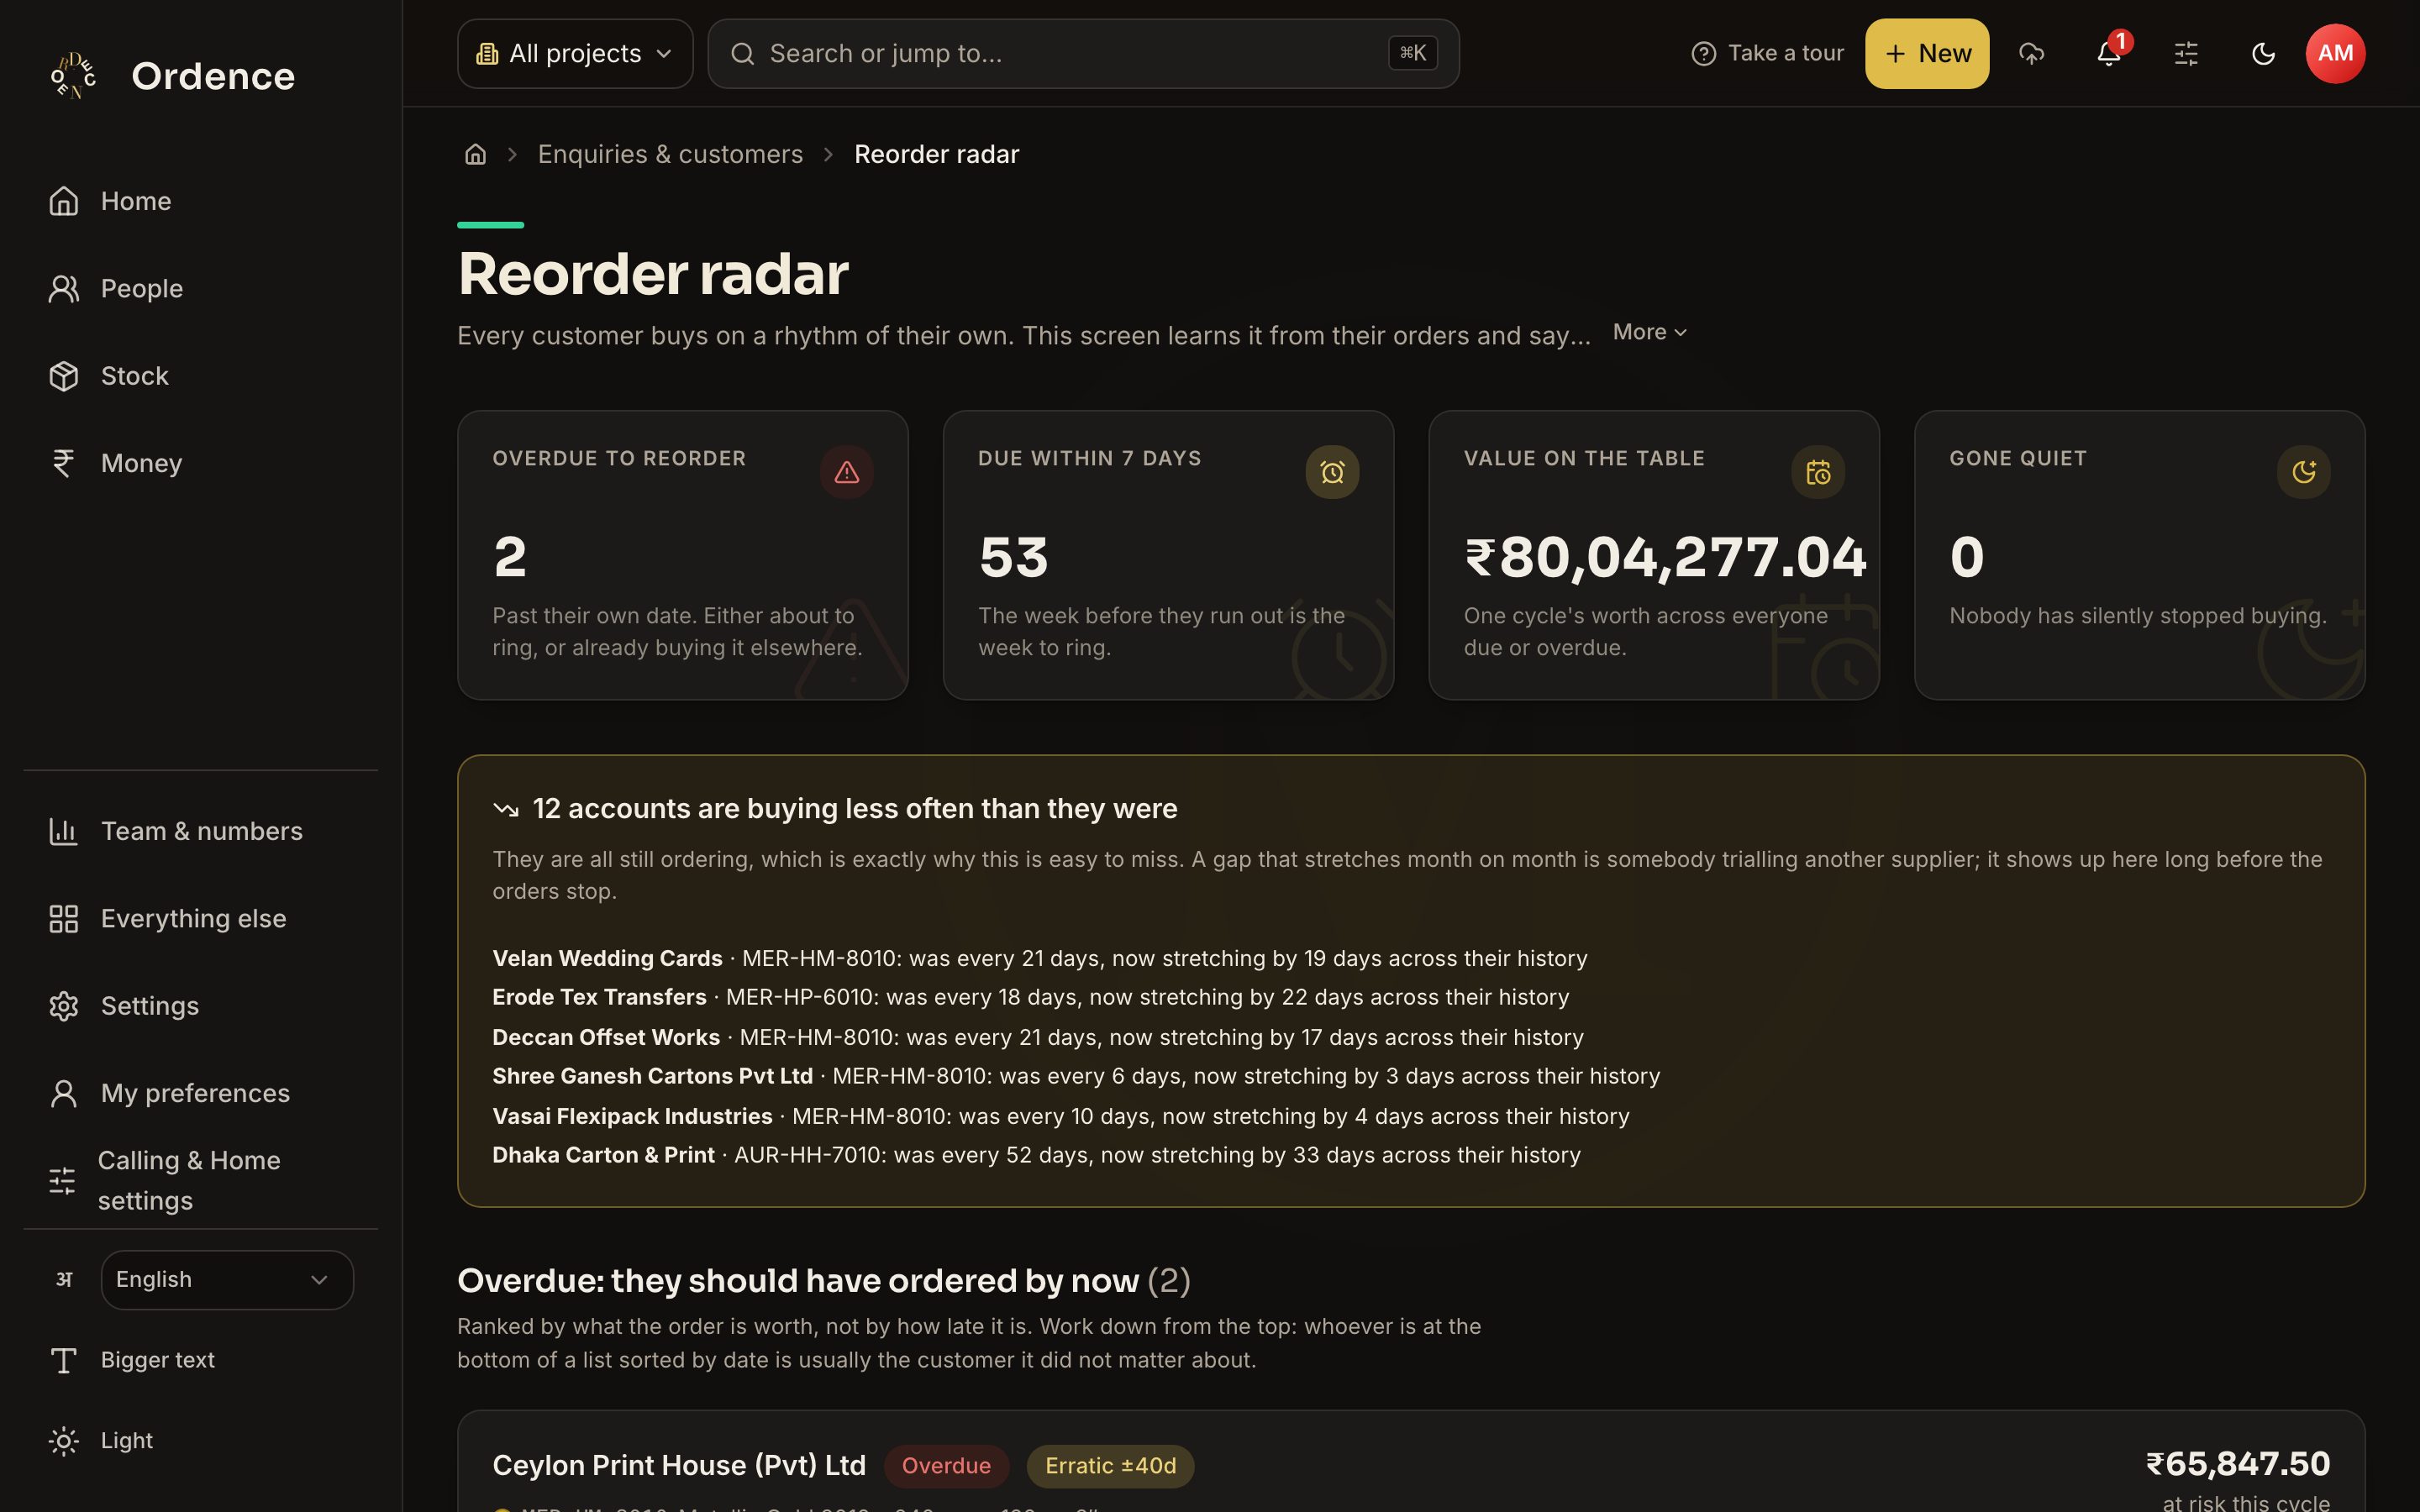This screenshot has height=1512, width=2420.
Task: Focus the Search or jump to field
Action: [1083, 54]
